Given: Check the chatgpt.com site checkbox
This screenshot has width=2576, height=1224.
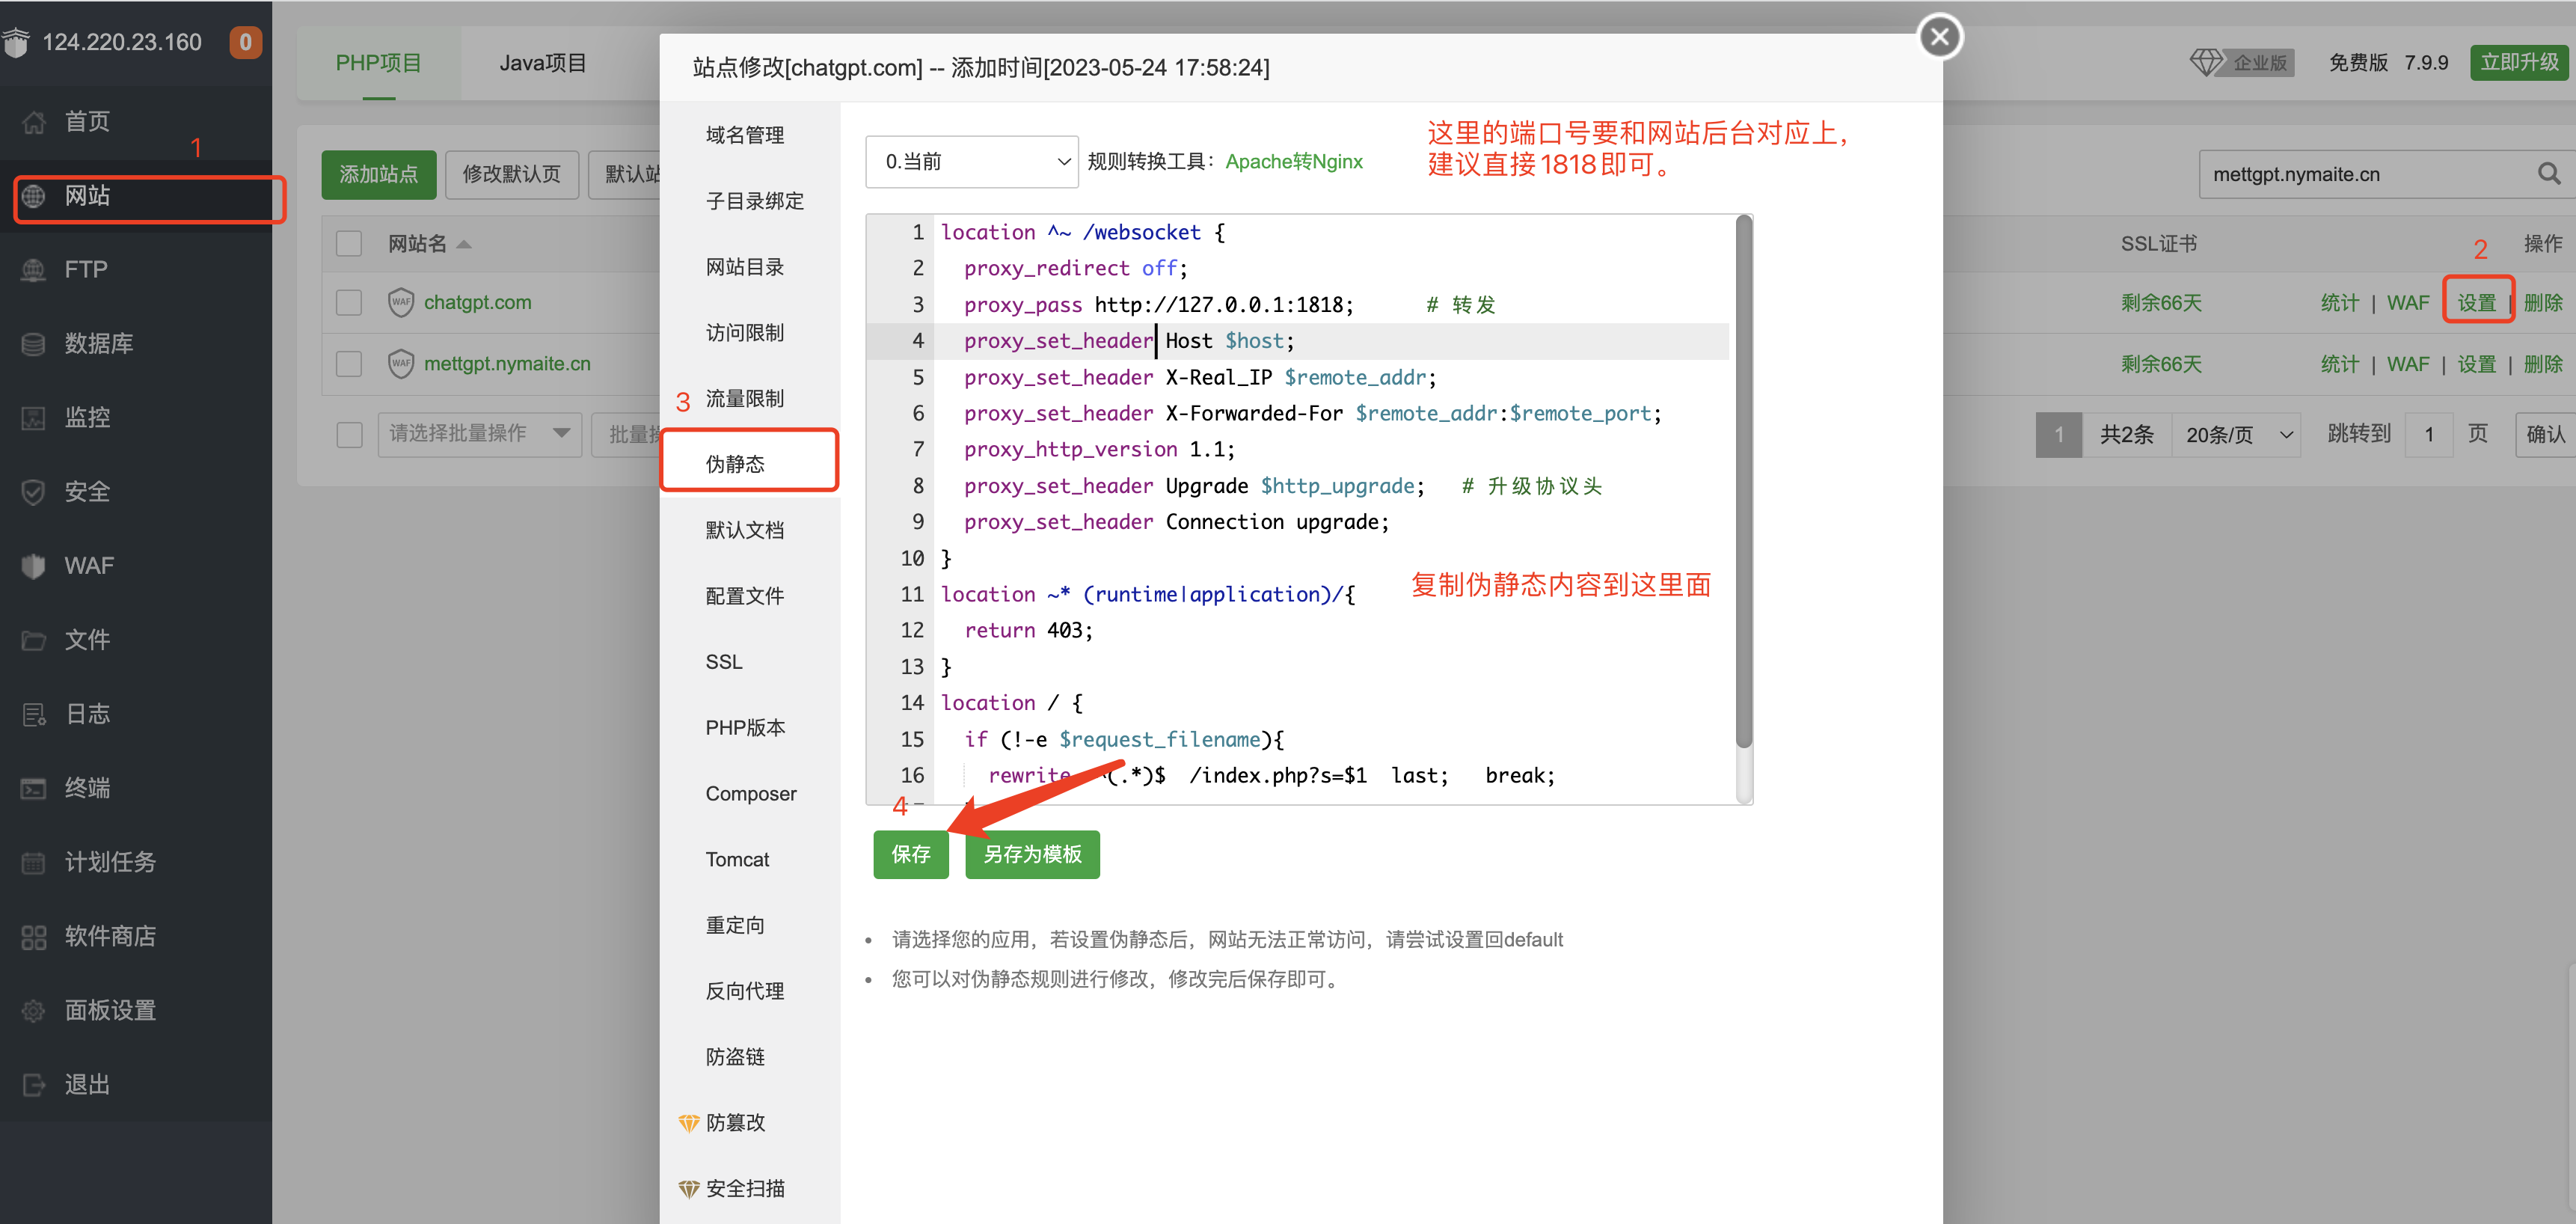Looking at the screenshot, I should pos(348,301).
